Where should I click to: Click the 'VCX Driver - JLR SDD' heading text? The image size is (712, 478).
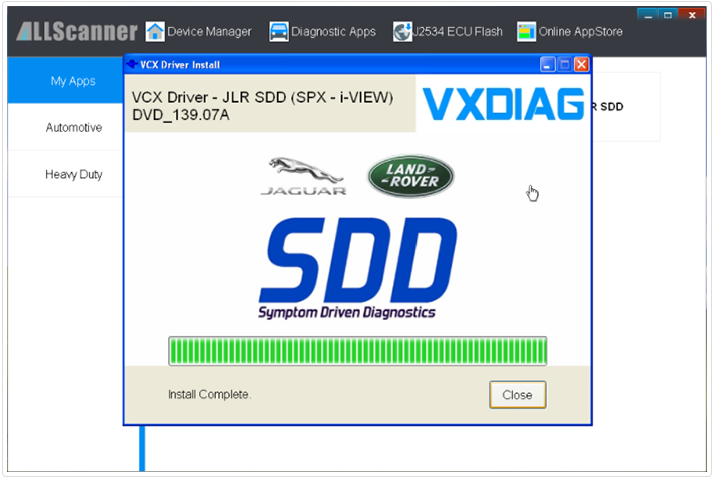coord(262,106)
